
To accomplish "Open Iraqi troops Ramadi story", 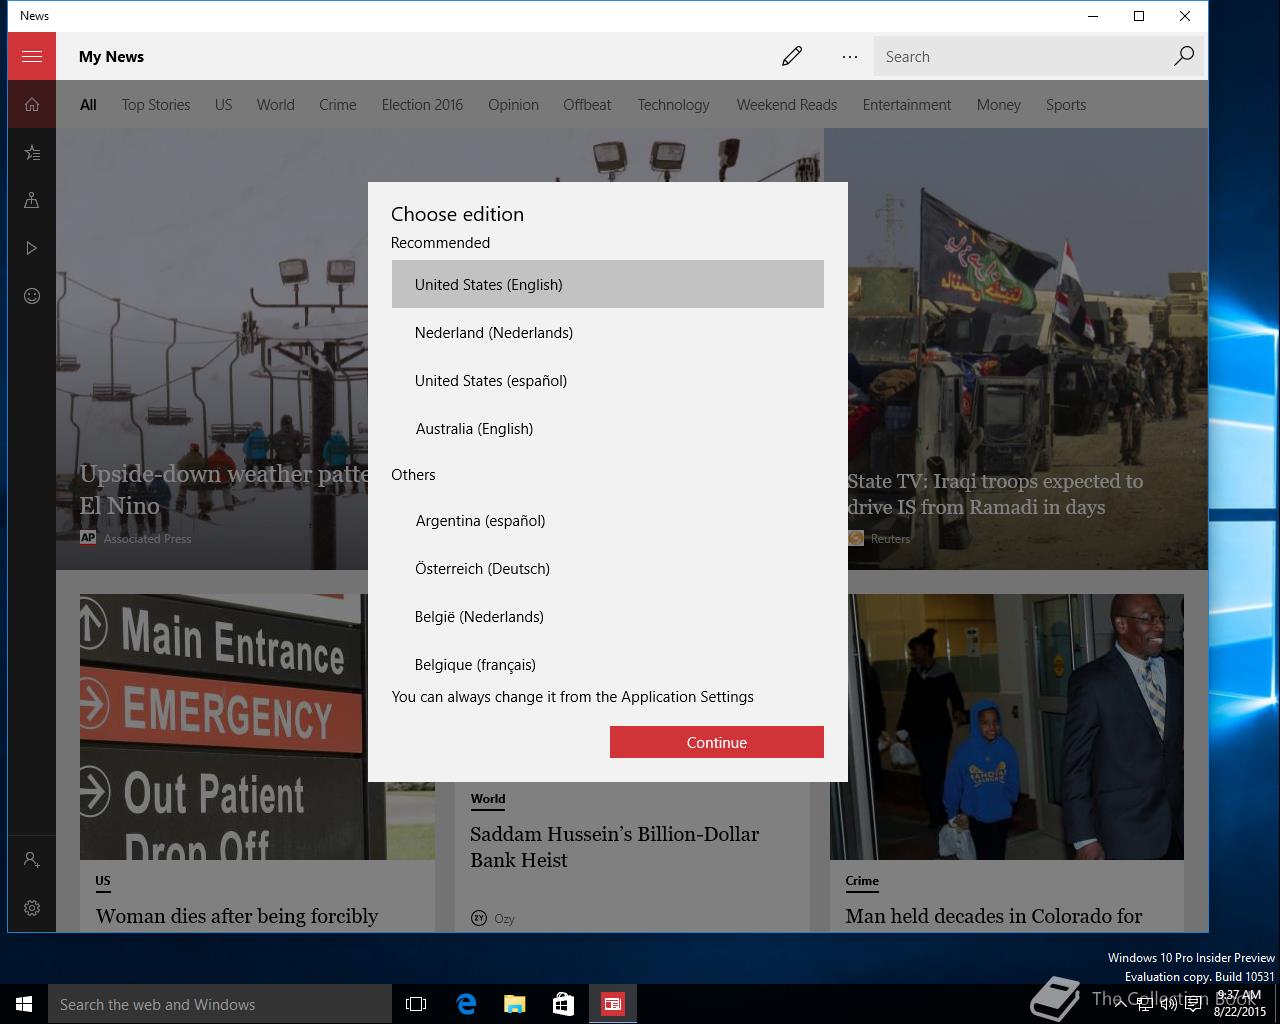I will (x=995, y=494).
